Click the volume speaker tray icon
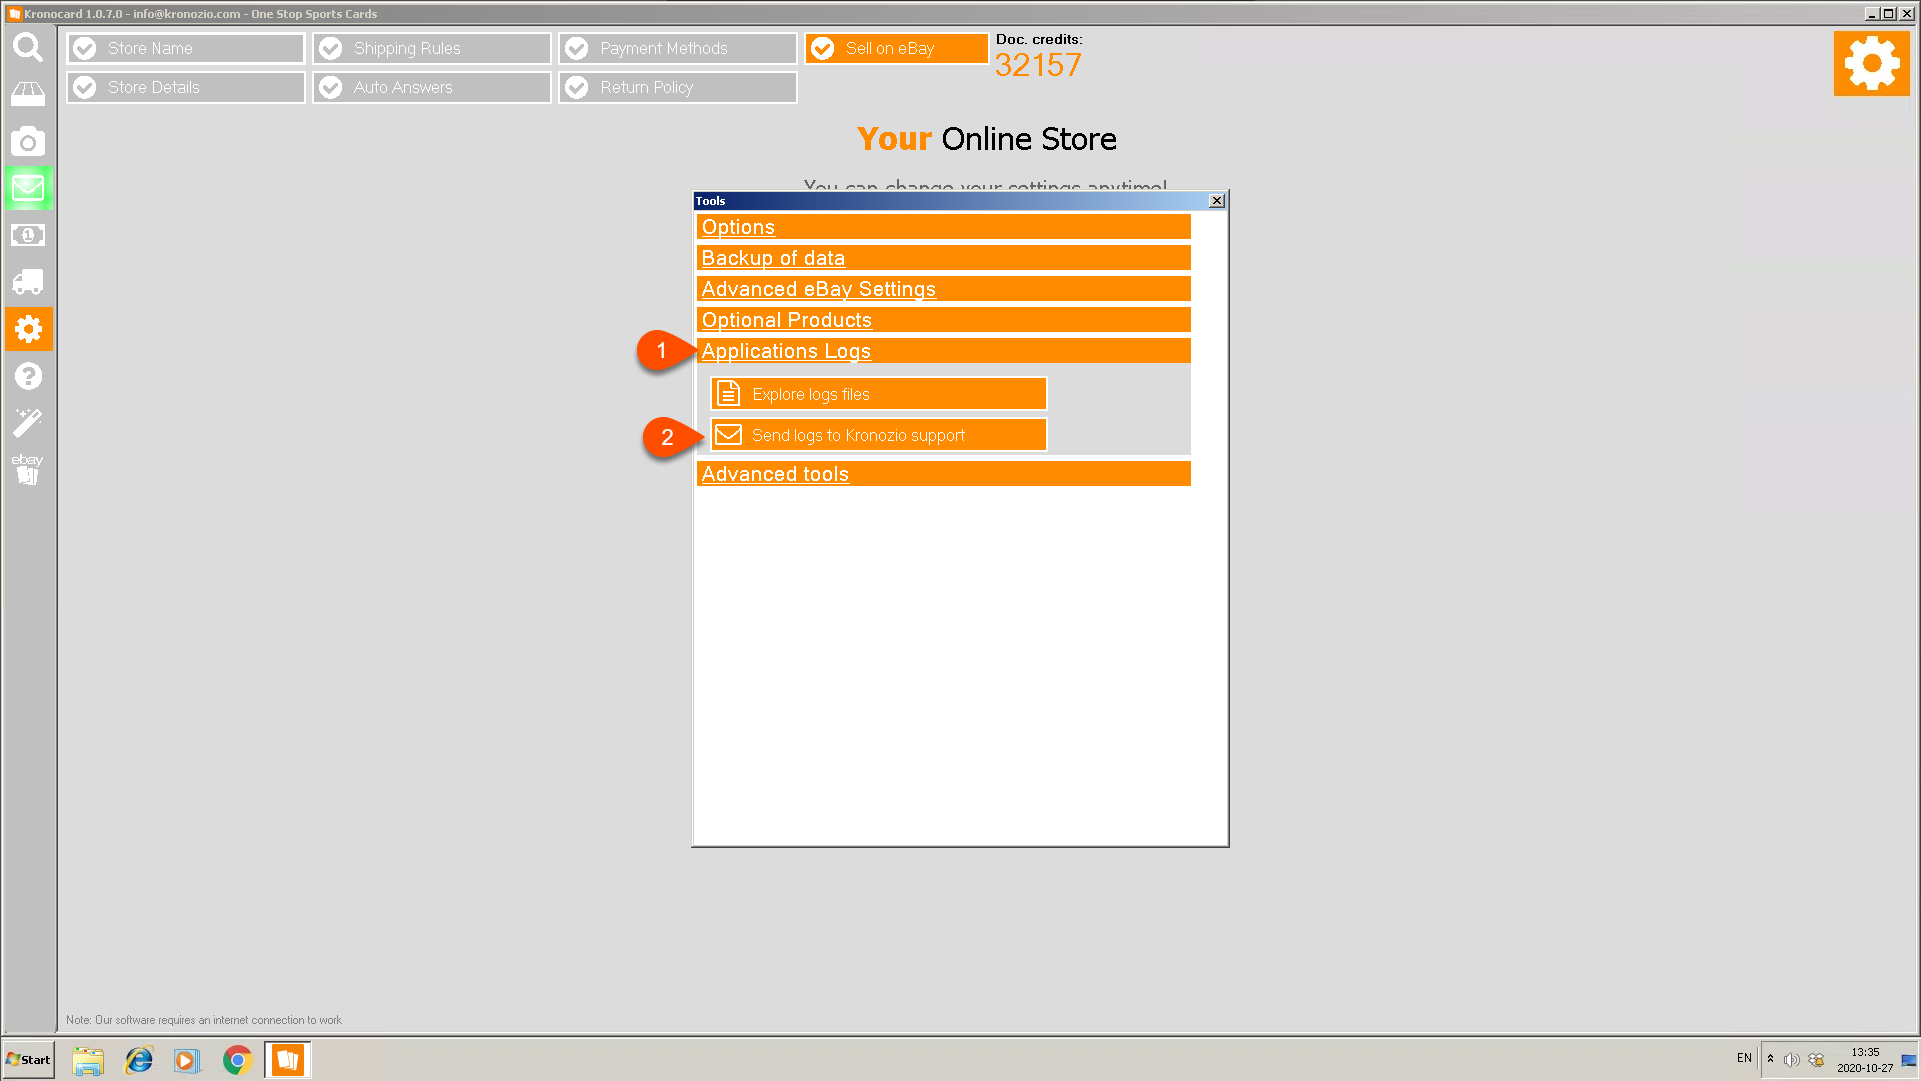 click(1791, 1060)
